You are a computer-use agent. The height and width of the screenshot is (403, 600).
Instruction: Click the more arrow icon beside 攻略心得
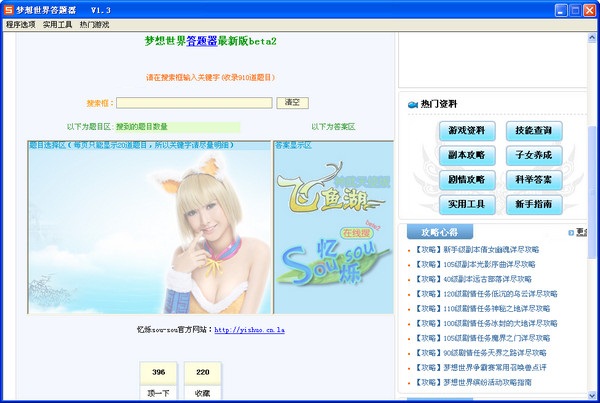(571, 232)
